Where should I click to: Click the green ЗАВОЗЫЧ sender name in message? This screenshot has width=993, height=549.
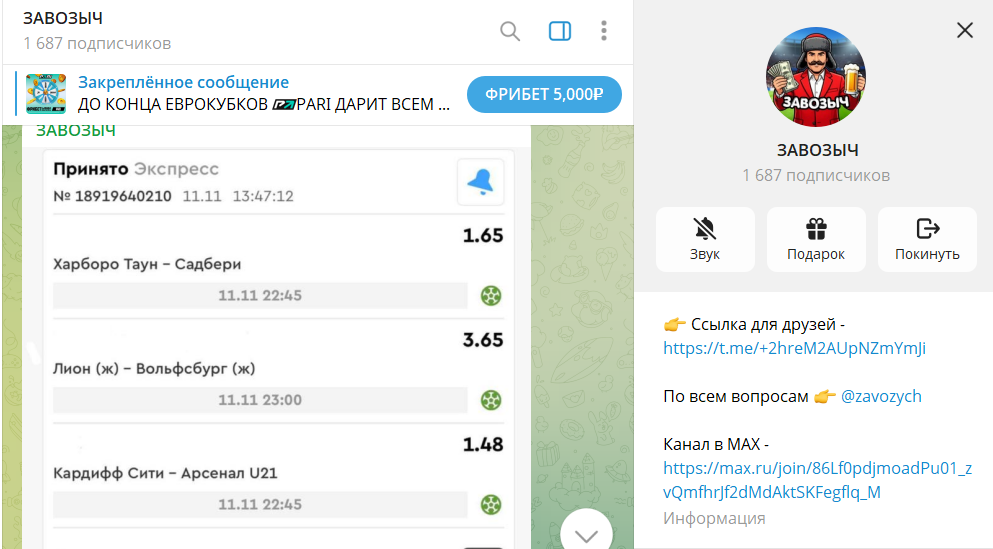point(75,130)
